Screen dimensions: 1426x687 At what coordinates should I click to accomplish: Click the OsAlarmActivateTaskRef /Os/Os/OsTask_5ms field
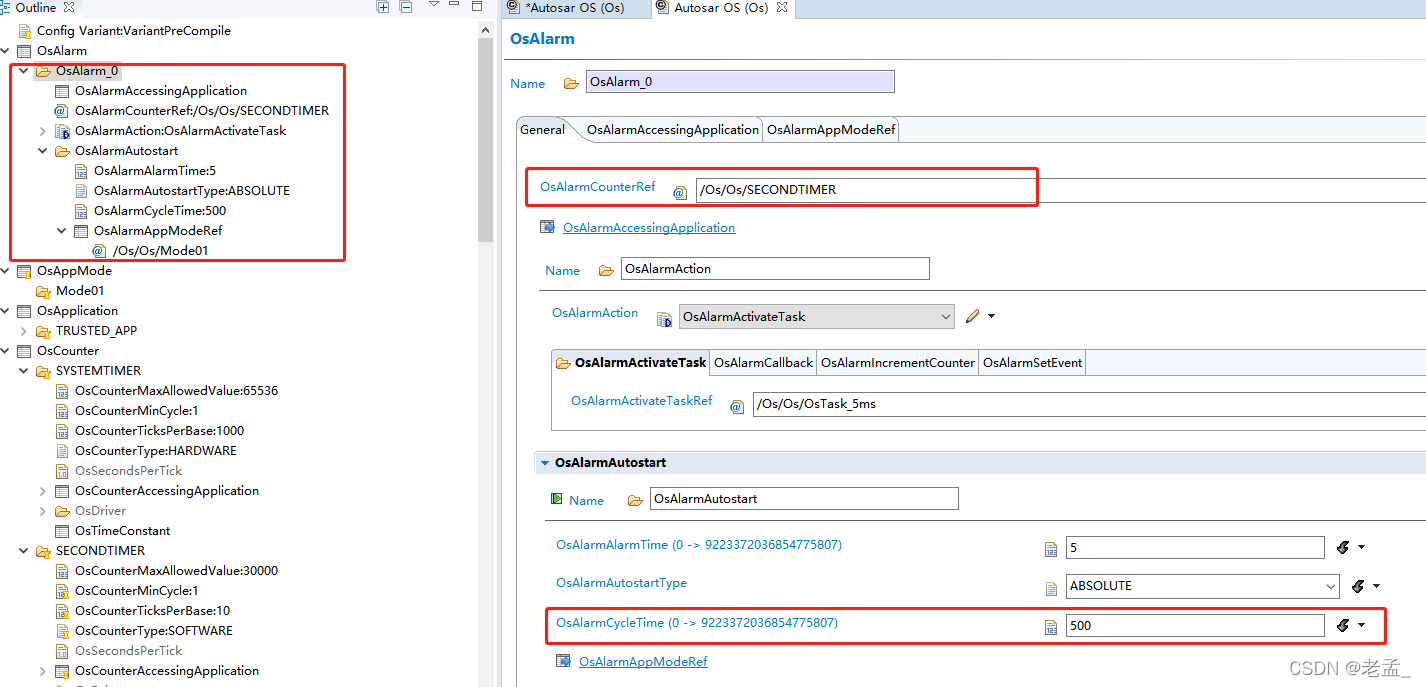click(1089, 404)
